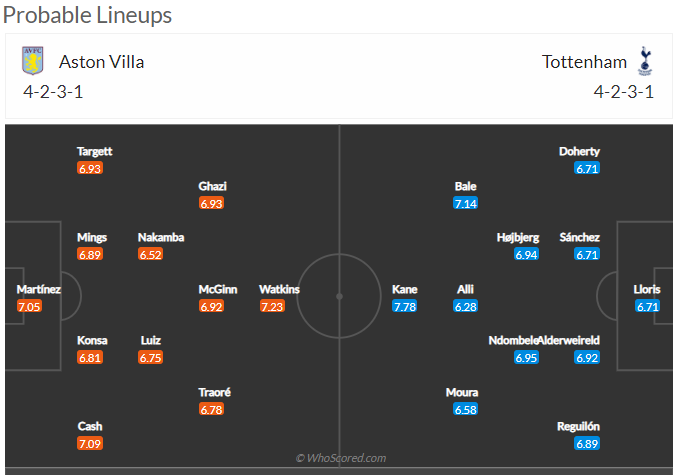This screenshot has height=475, width=677.
Task: Click the Aston Villa club crest
Action: tap(34, 61)
